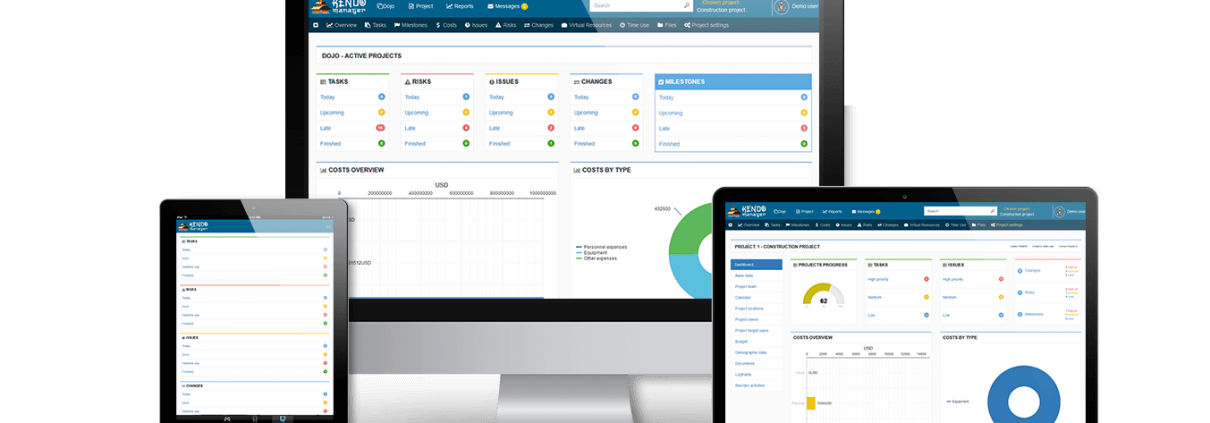Click the check icon in the Milestones card header

tap(661, 82)
